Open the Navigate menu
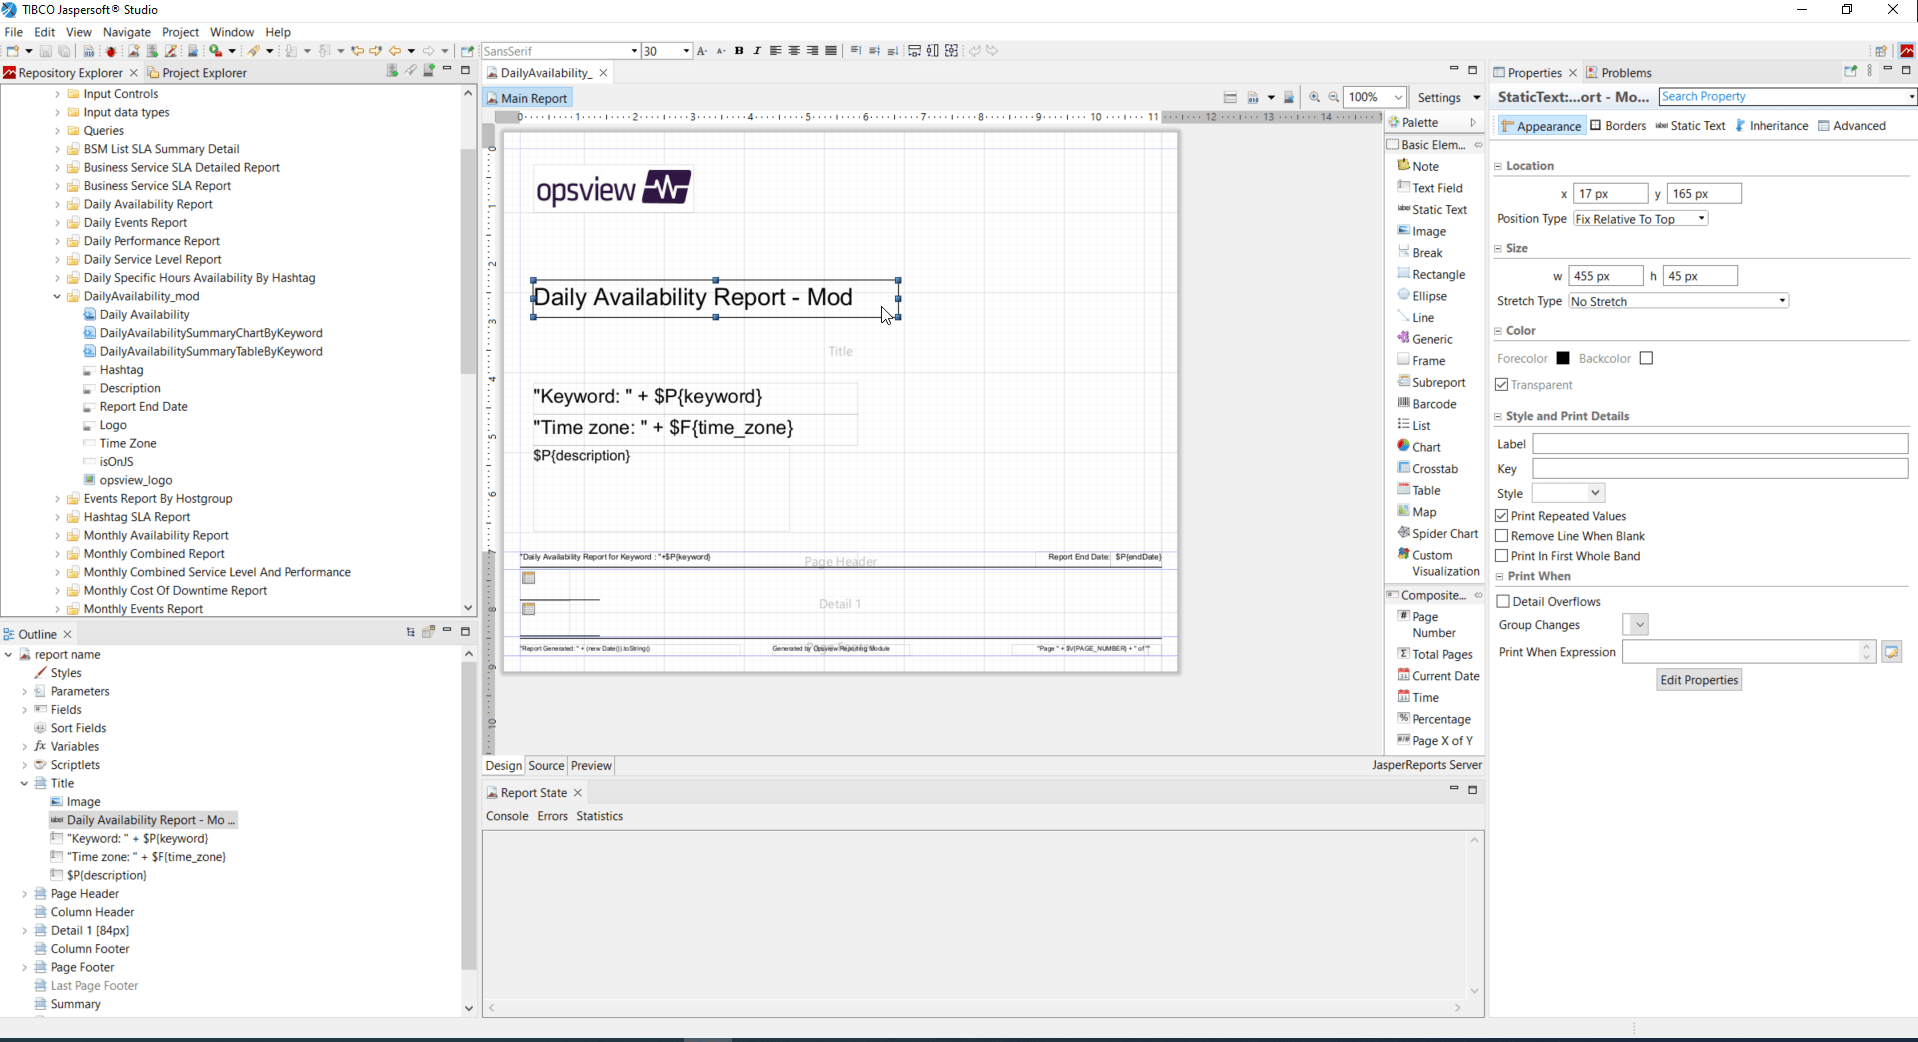 click(126, 31)
